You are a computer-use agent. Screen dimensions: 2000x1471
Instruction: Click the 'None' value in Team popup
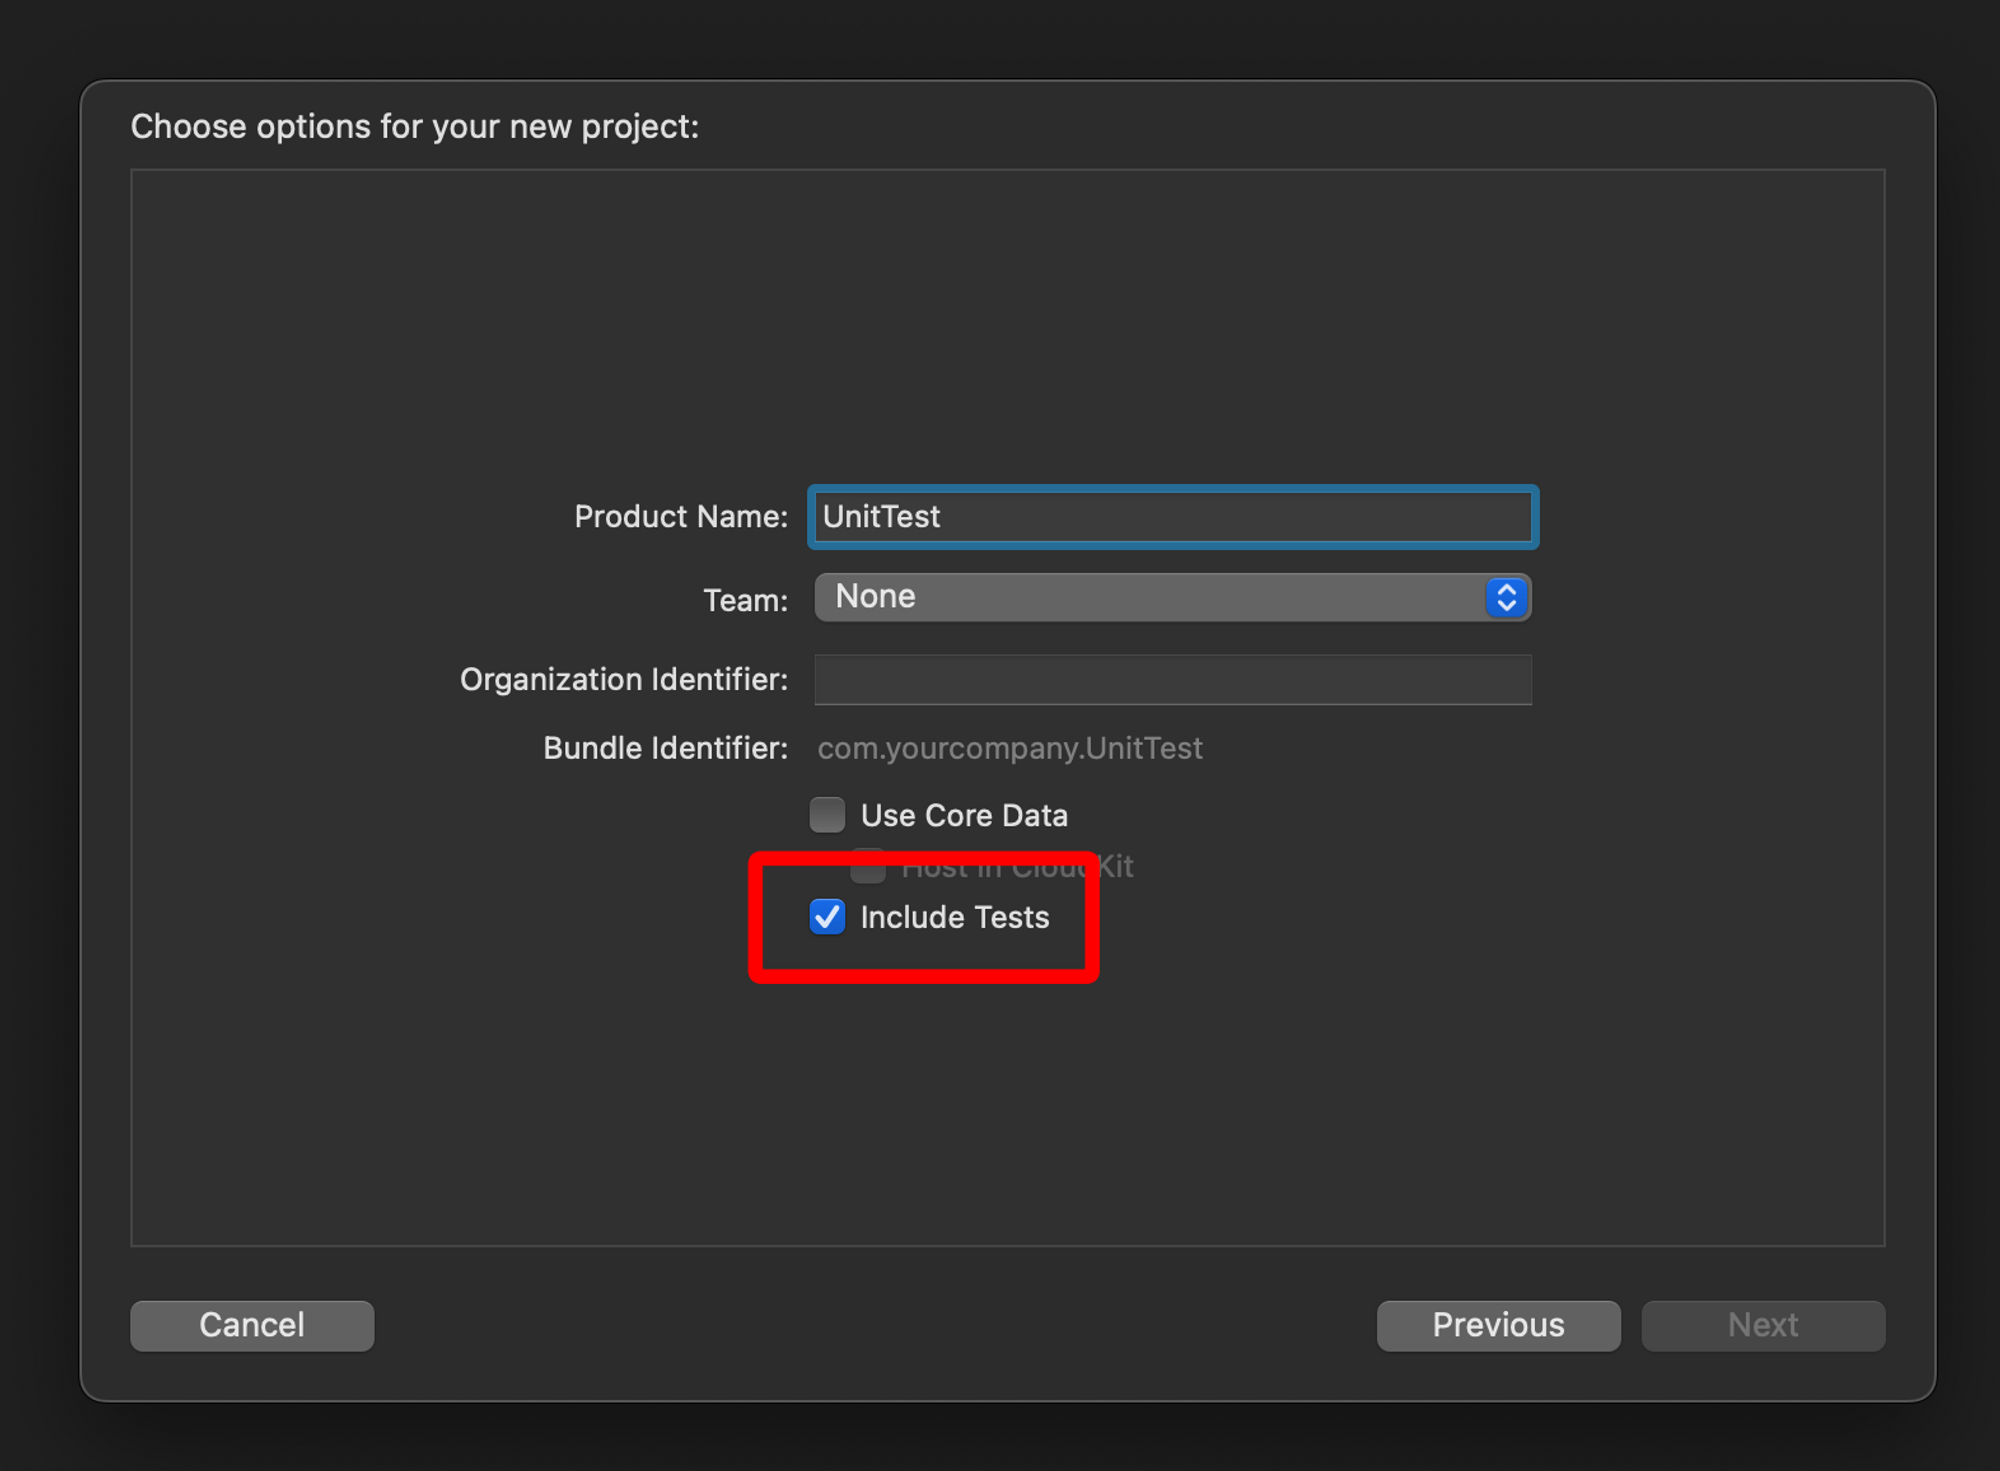tap(875, 597)
